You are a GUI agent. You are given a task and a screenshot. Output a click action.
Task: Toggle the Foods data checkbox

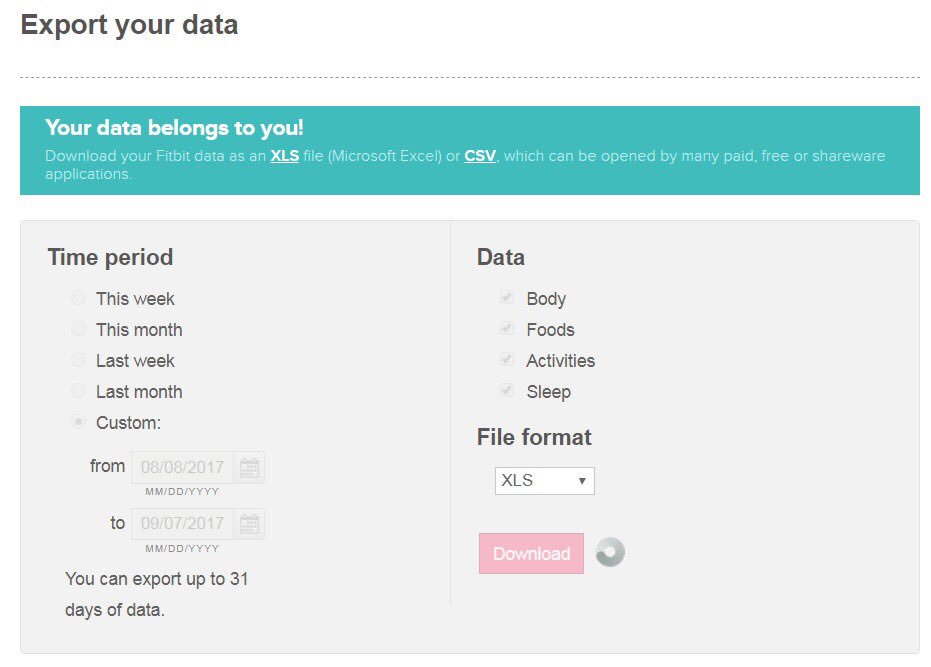pyautogui.click(x=506, y=328)
